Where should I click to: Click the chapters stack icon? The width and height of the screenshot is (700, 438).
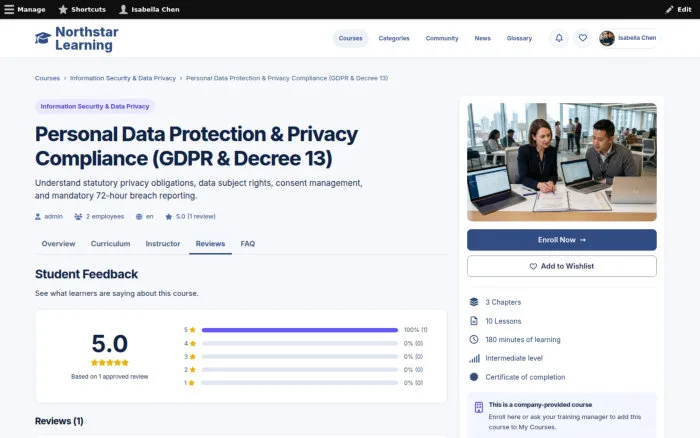click(474, 302)
